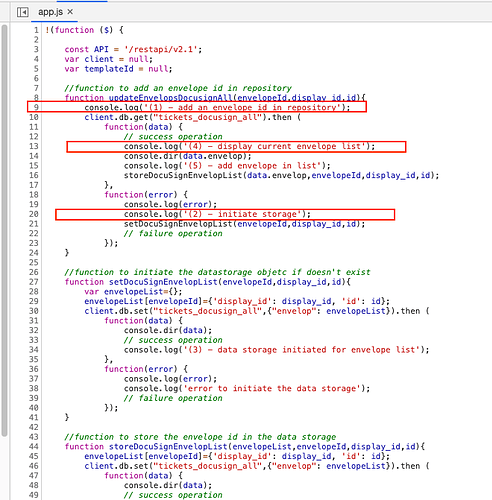
Task: Place cursor on 'const API' declaration line
Action: click(x=133, y=49)
